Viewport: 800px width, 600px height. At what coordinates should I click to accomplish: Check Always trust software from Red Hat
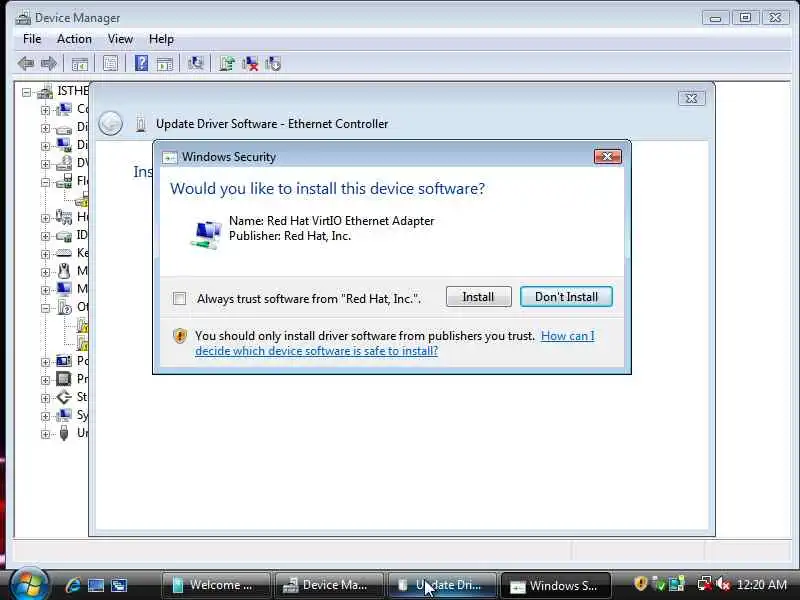tap(180, 298)
